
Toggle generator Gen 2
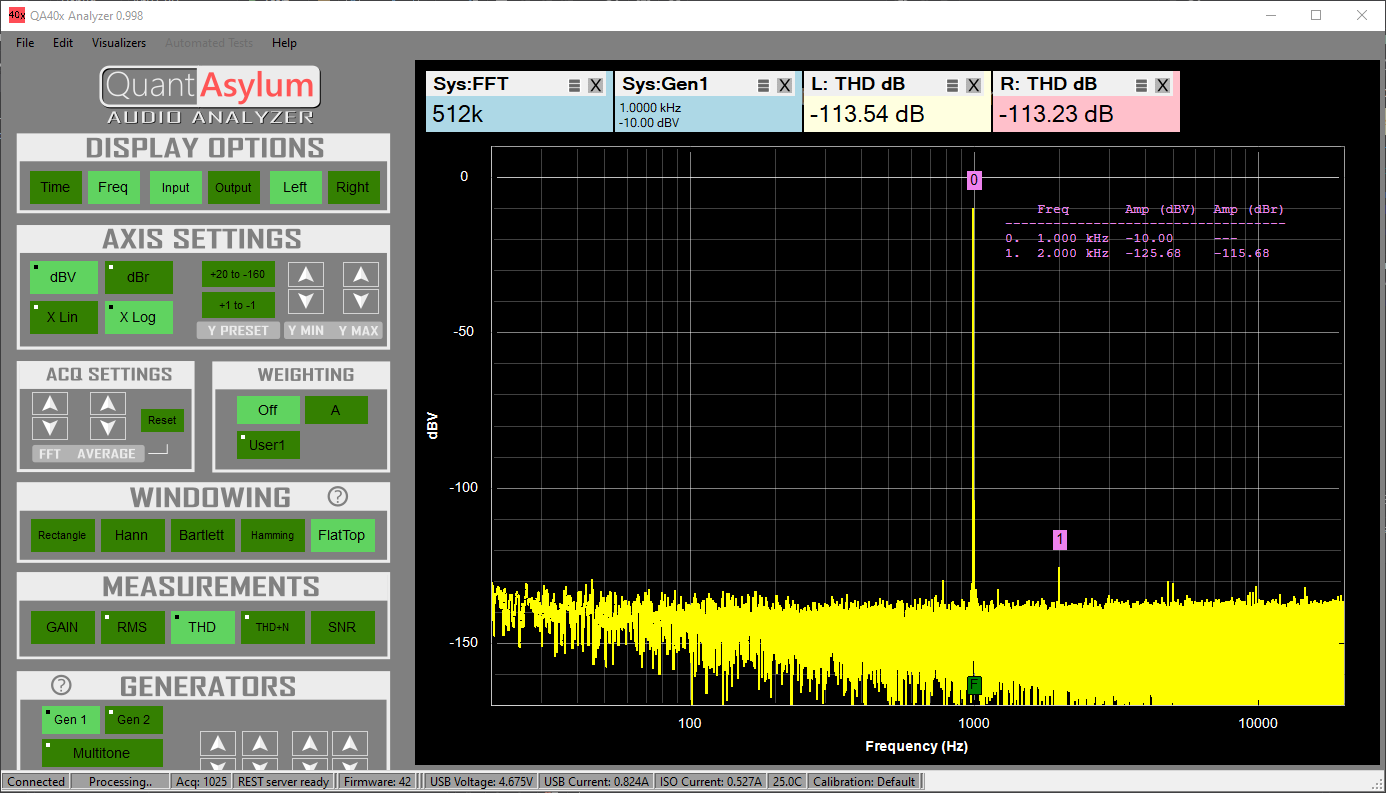click(x=133, y=720)
